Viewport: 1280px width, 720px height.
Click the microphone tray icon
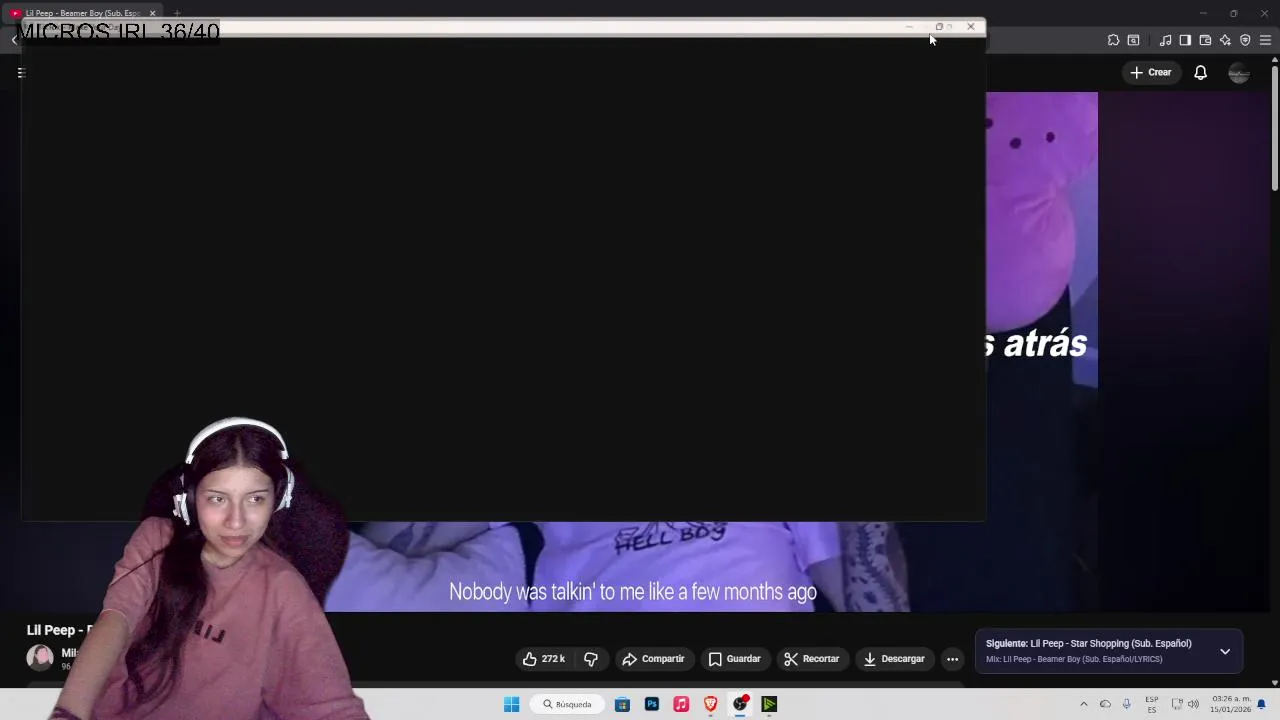point(1126,704)
